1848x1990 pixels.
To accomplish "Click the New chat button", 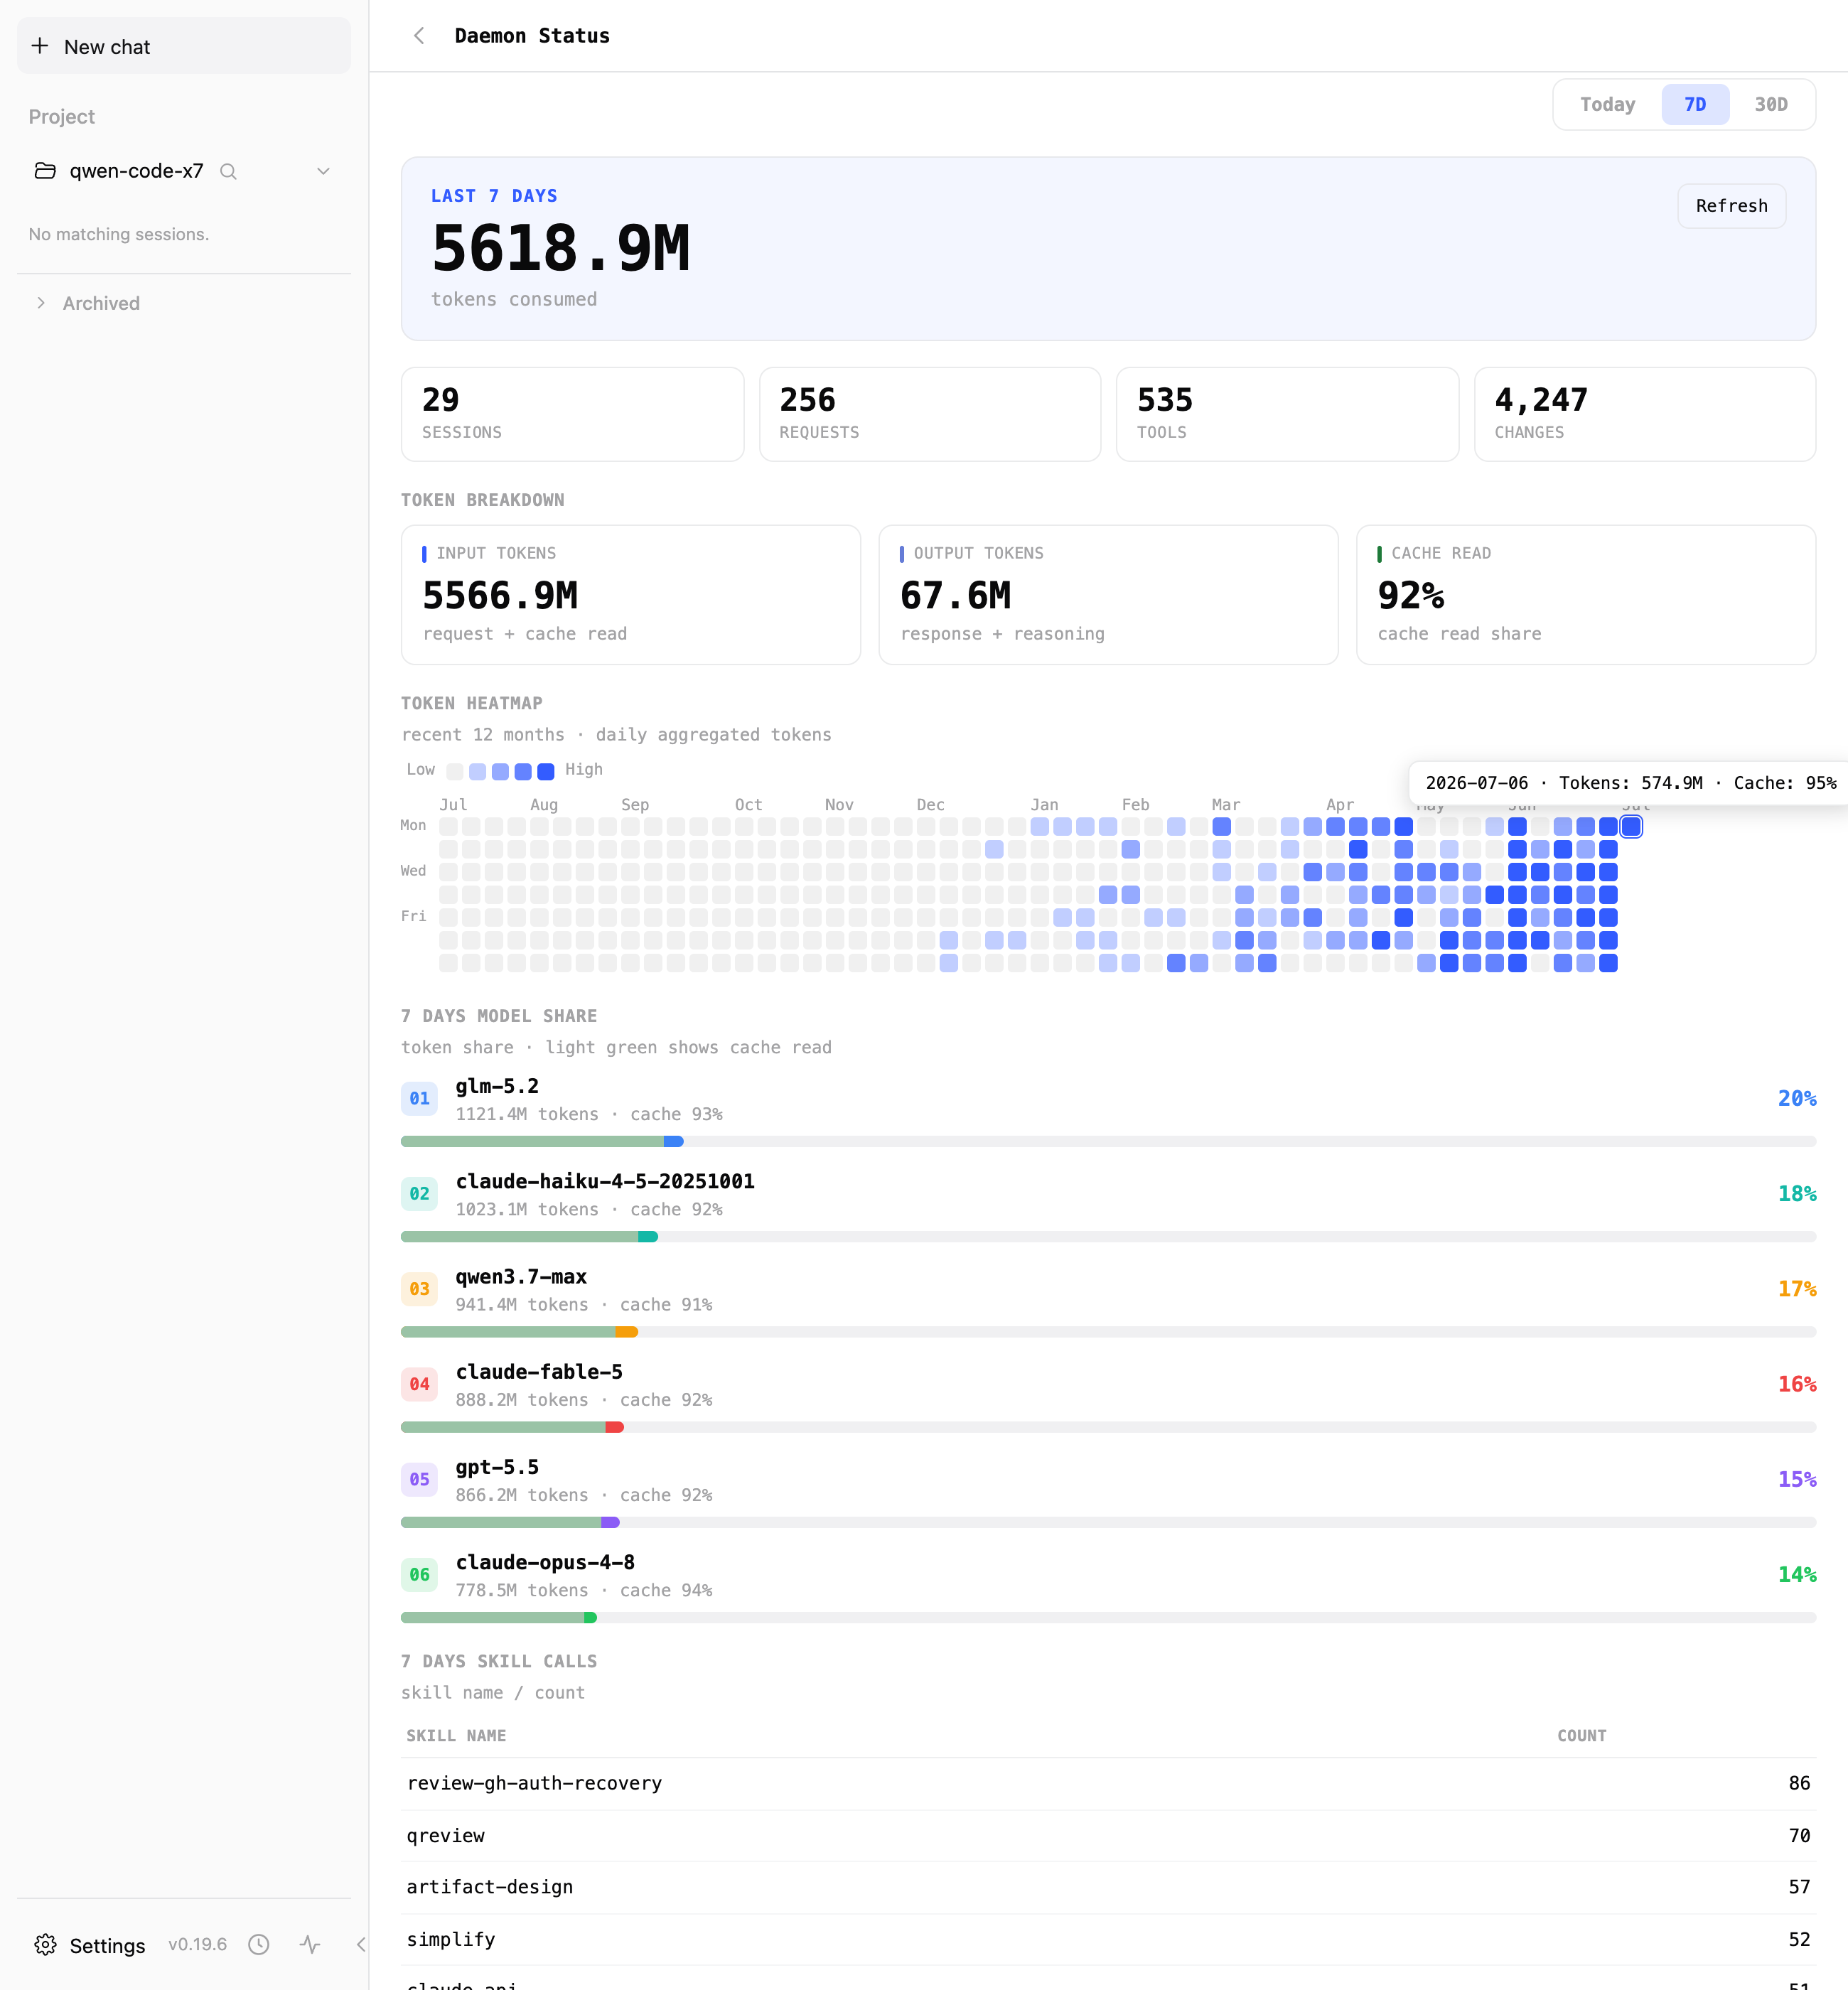I will pos(184,46).
